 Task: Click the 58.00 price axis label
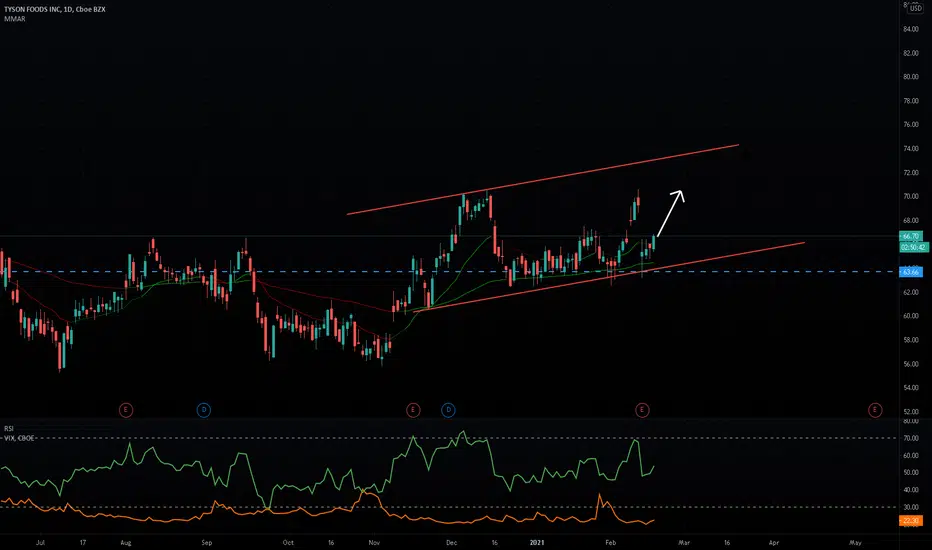911,340
